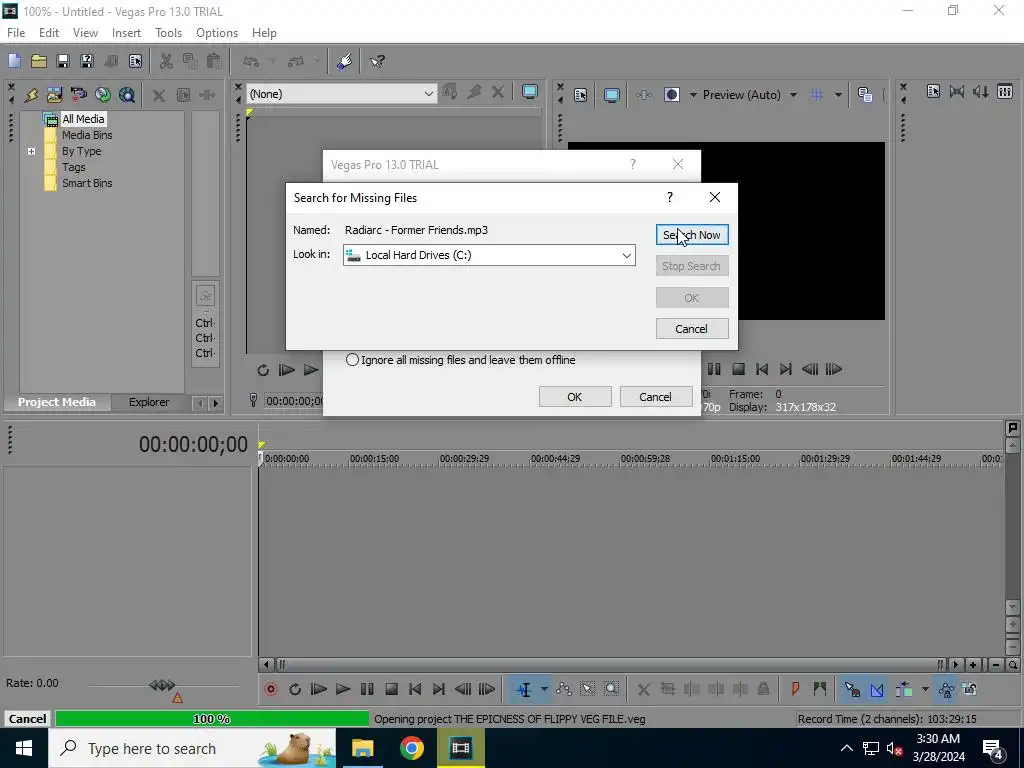Click the Save project disk icon
The image size is (1024, 768).
point(63,61)
